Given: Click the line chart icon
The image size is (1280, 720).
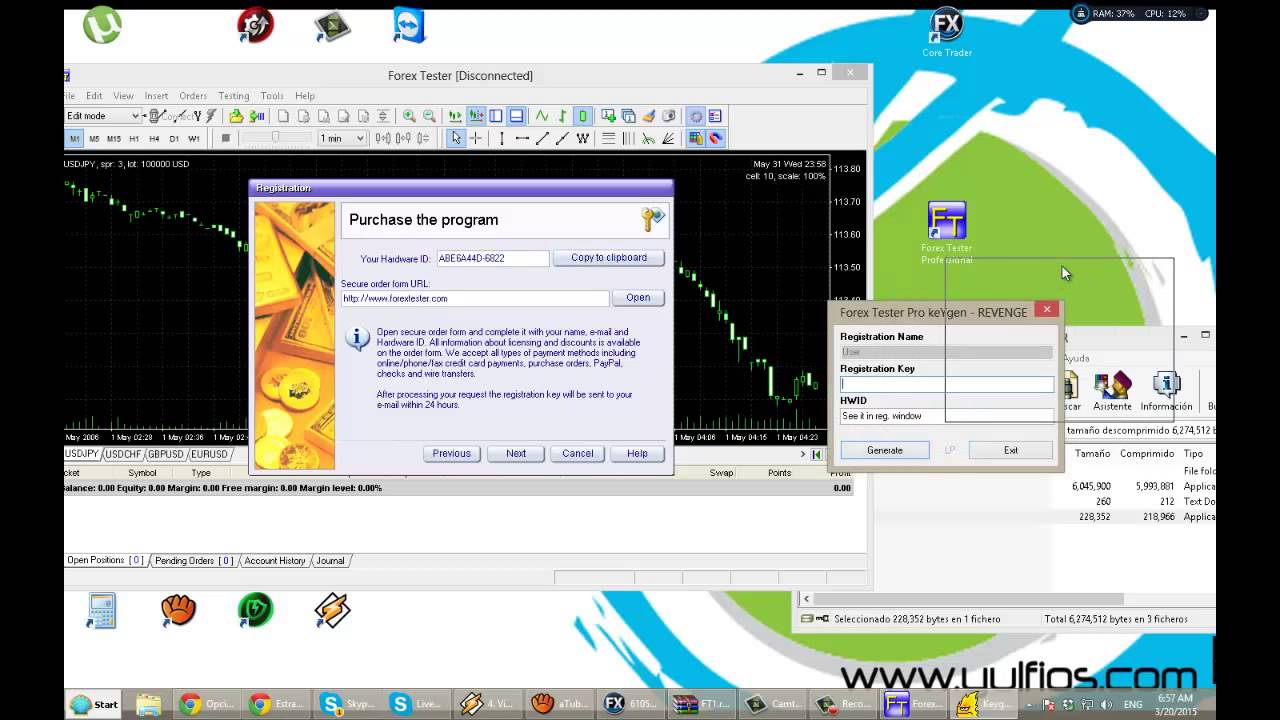Looking at the screenshot, I should [542, 116].
